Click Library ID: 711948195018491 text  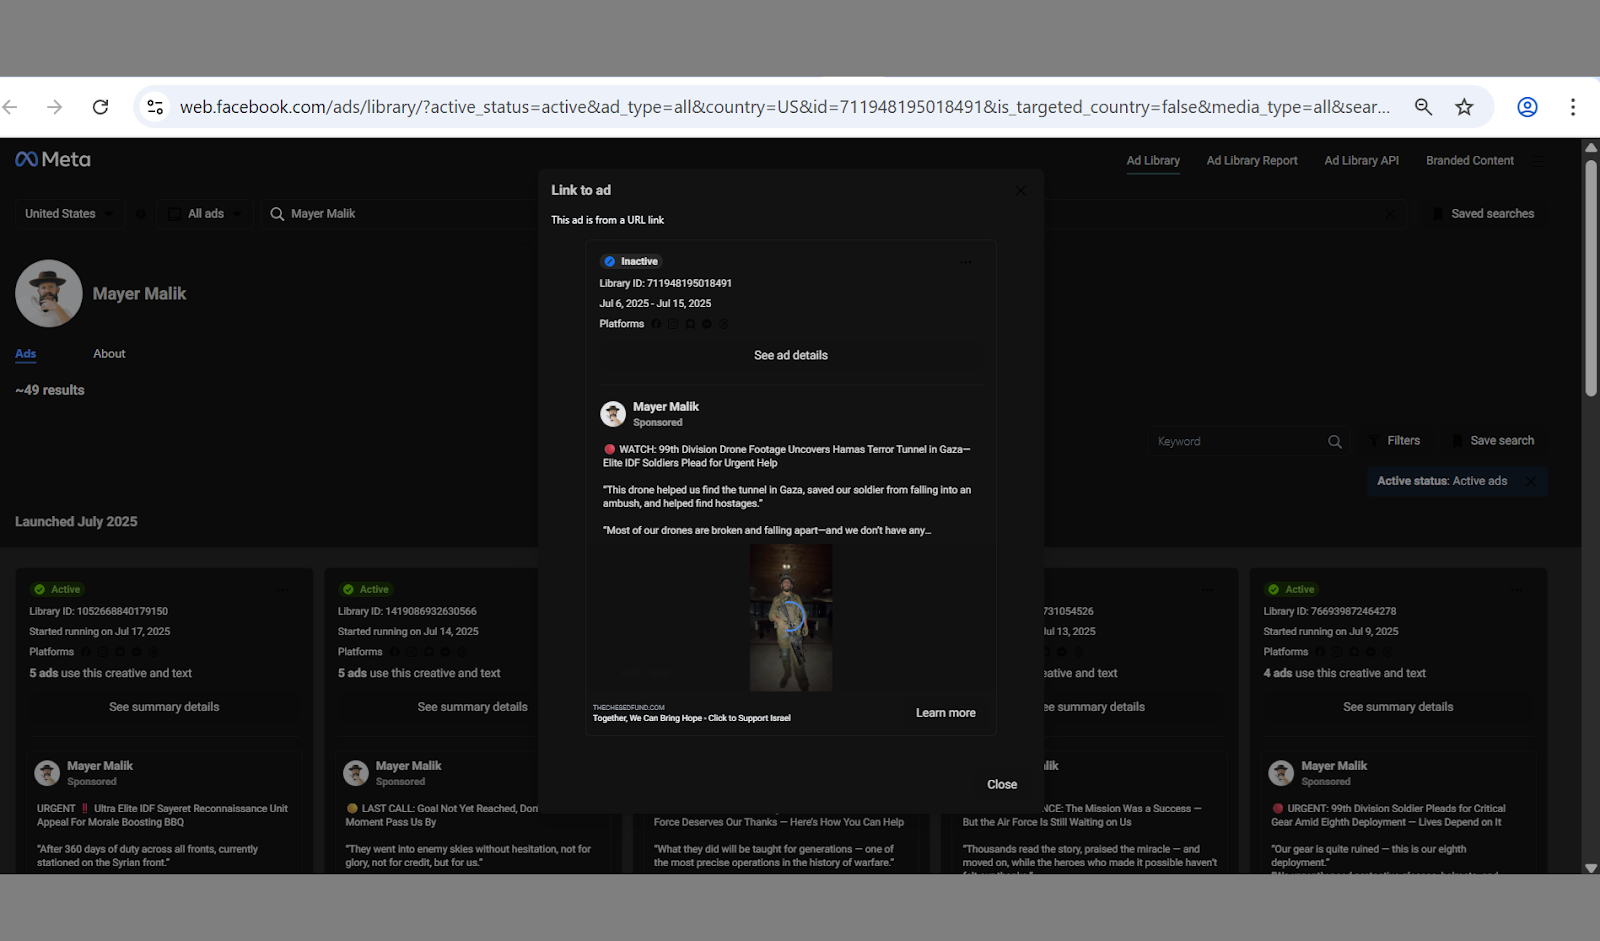pyautogui.click(x=665, y=283)
